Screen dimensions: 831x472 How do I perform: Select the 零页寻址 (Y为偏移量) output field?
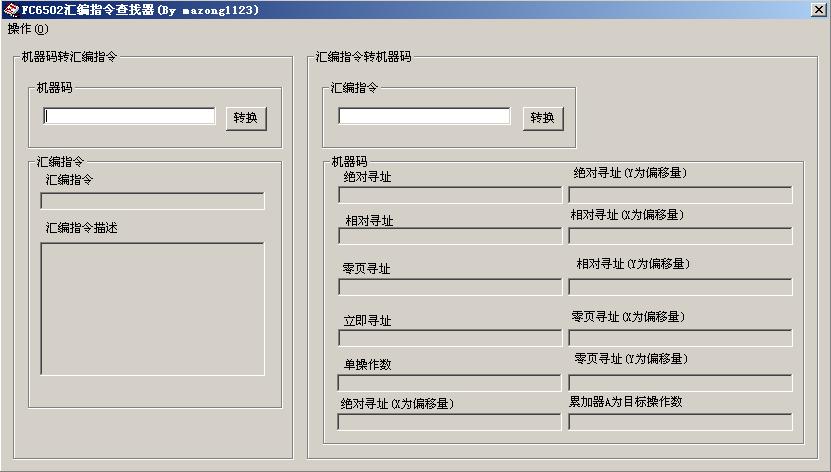(x=680, y=383)
